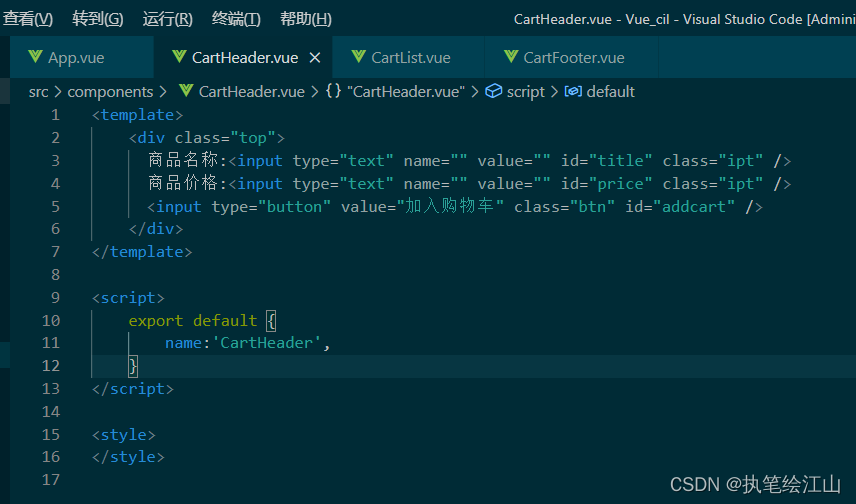Click line number 10 in gutter
The height and width of the screenshot is (504, 856).
click(51, 321)
